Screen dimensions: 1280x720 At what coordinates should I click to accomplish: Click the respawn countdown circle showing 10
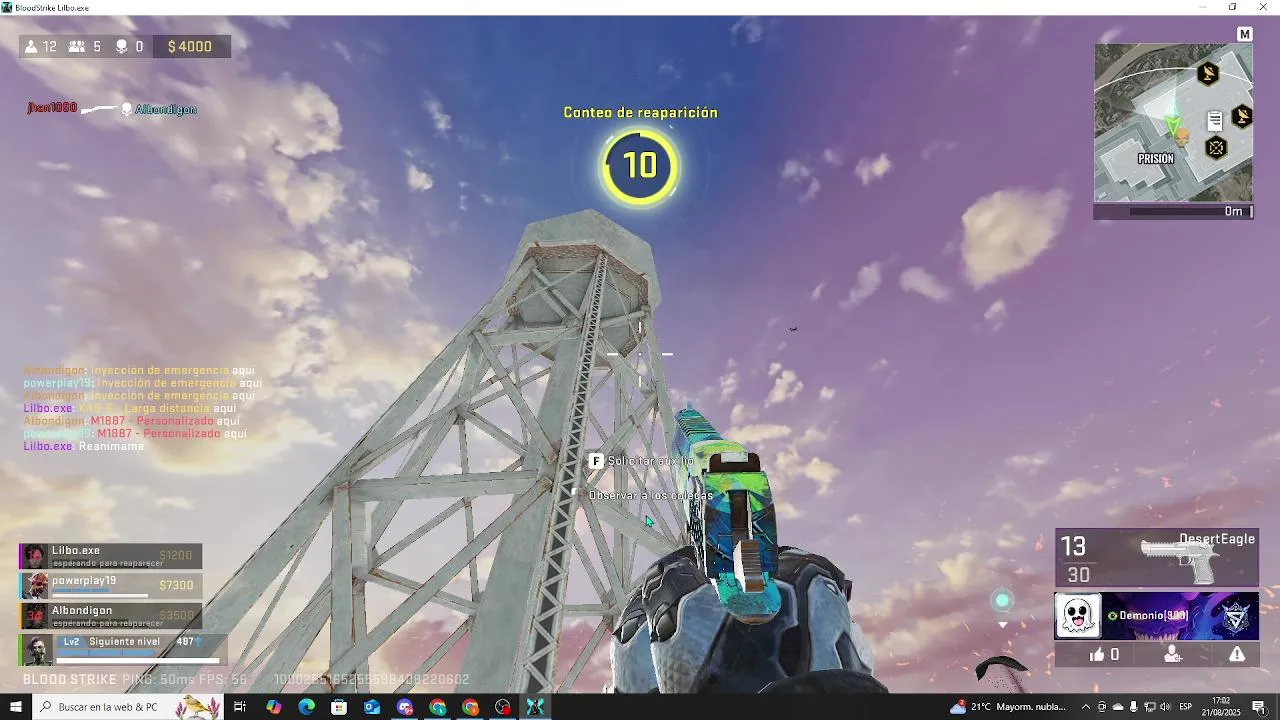coord(640,166)
